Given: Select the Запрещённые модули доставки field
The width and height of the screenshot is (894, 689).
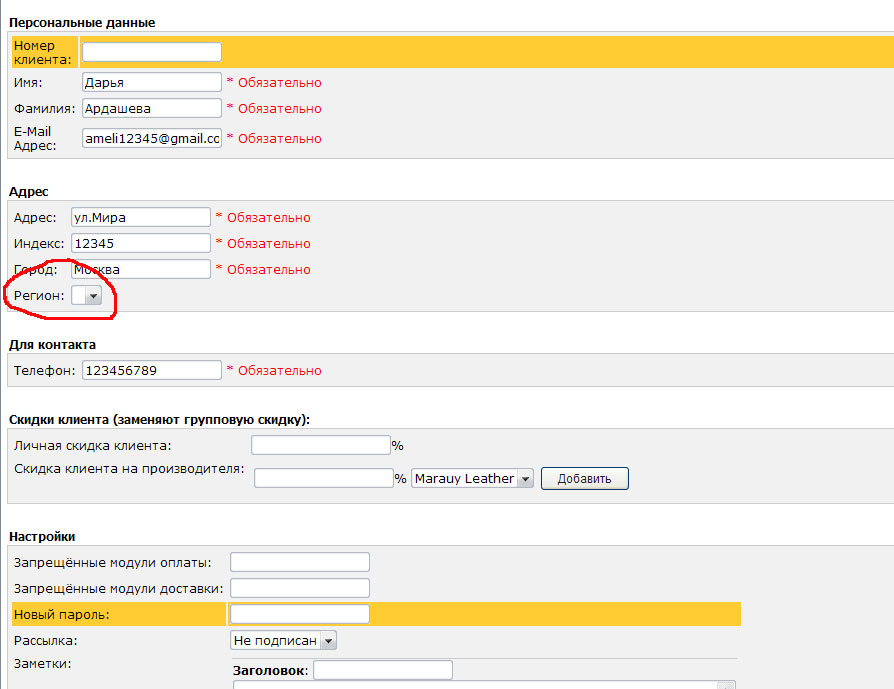Looking at the screenshot, I should click(299, 588).
